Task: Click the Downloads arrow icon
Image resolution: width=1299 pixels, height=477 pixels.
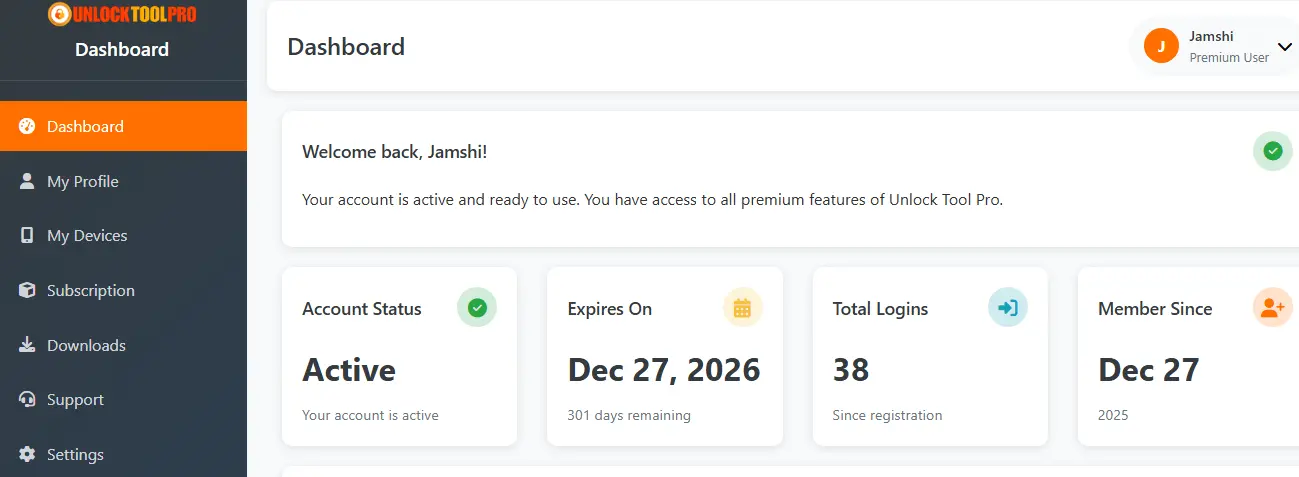Action: pyautogui.click(x=27, y=345)
